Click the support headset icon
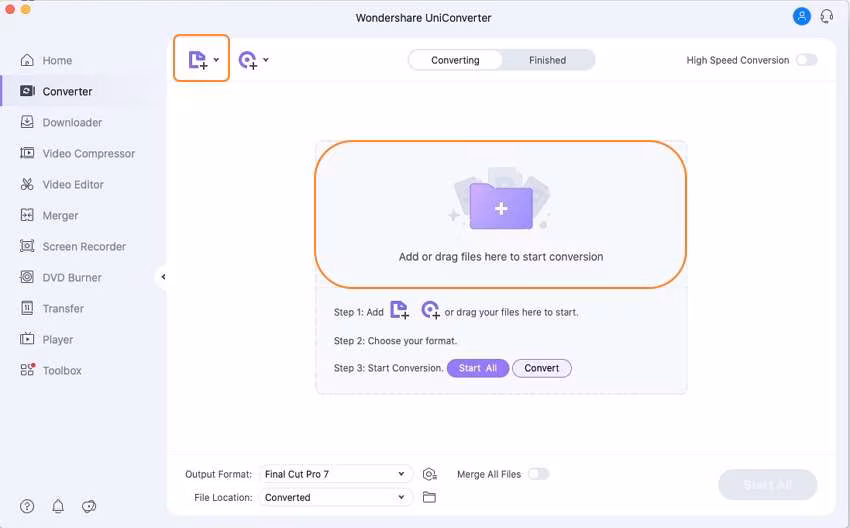This screenshot has height=528, width=850. [827, 16]
